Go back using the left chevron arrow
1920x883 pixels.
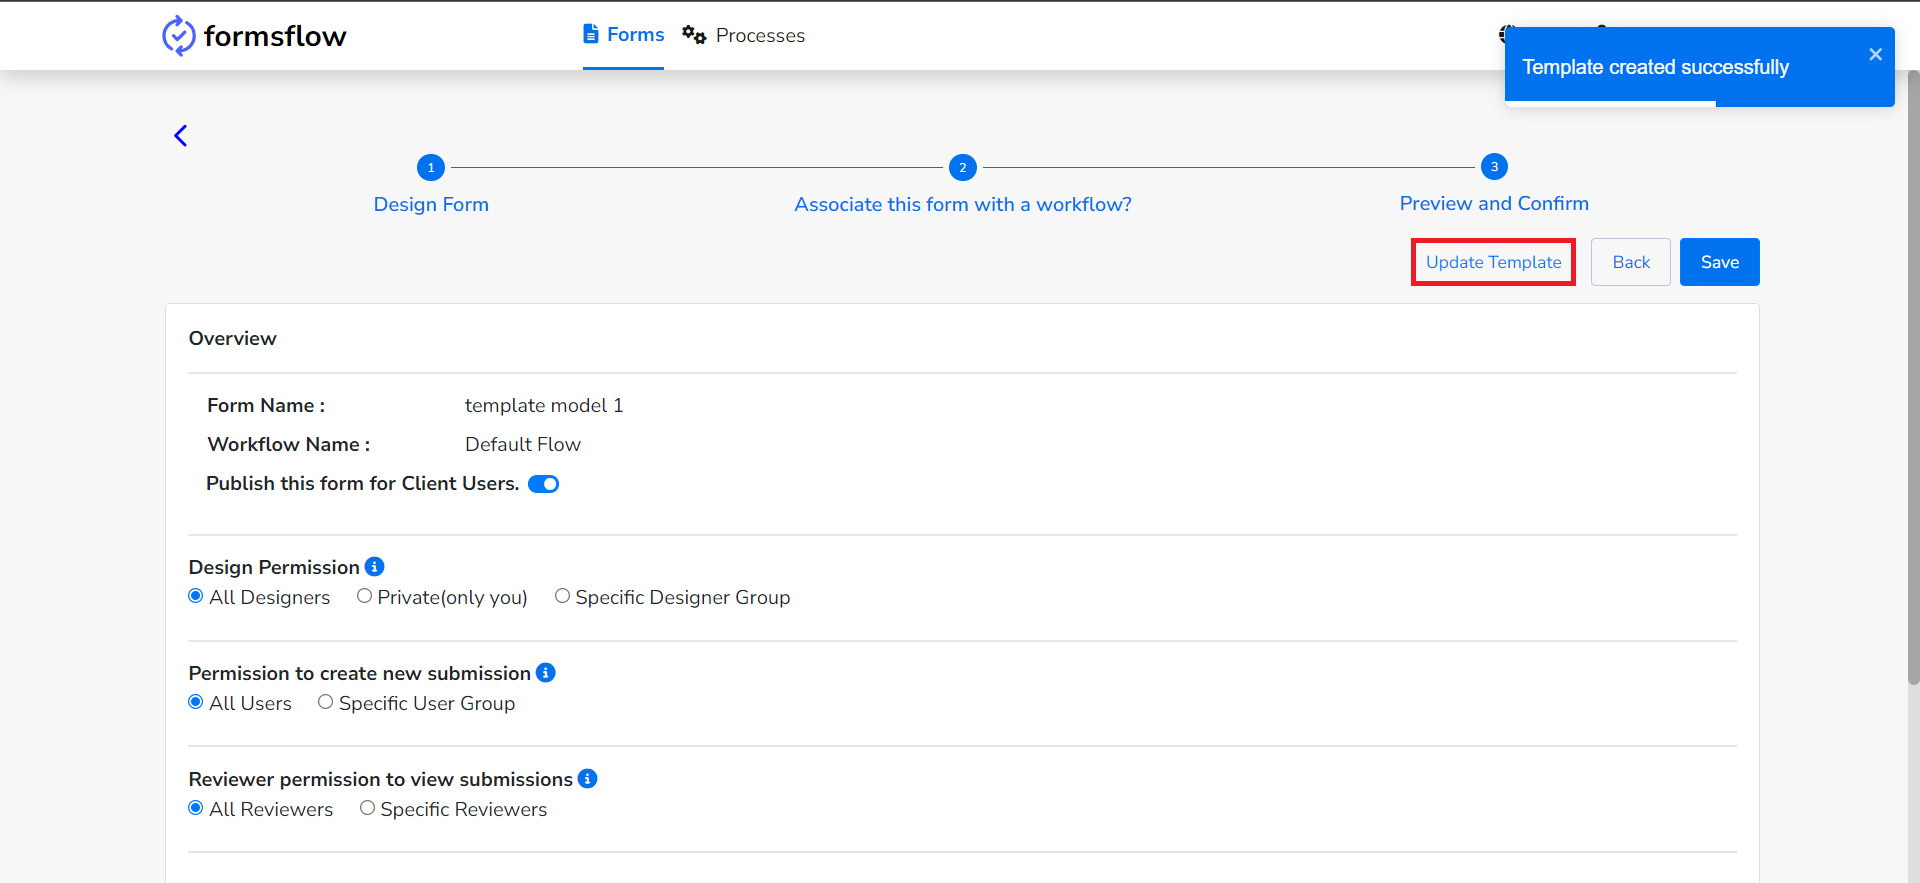181,136
